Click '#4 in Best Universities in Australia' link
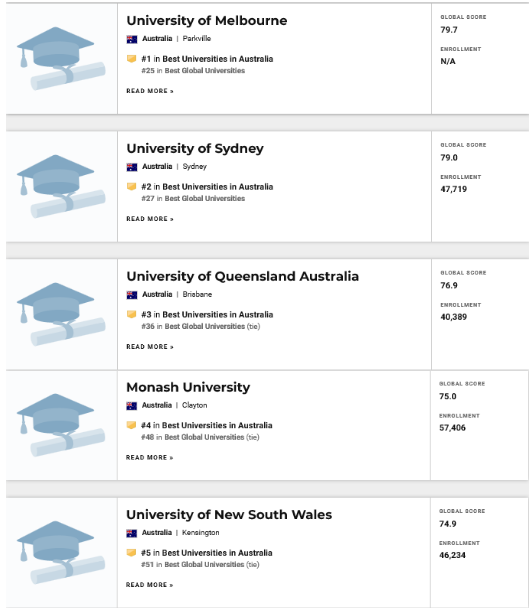This screenshot has height=608, width=530. [x=207, y=425]
